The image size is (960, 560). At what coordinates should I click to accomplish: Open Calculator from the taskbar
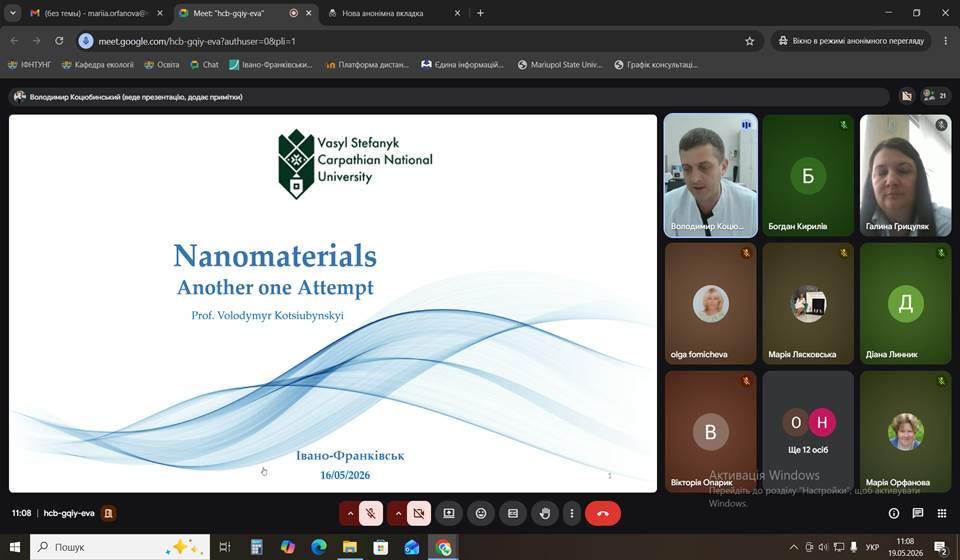[x=257, y=547]
